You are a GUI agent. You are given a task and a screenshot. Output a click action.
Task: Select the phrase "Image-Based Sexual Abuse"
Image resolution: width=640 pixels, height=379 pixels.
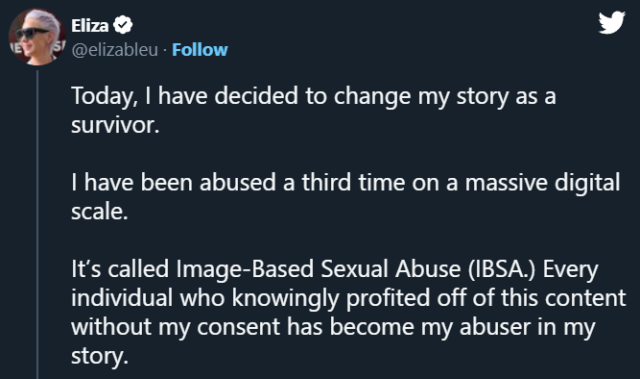tap(318, 269)
